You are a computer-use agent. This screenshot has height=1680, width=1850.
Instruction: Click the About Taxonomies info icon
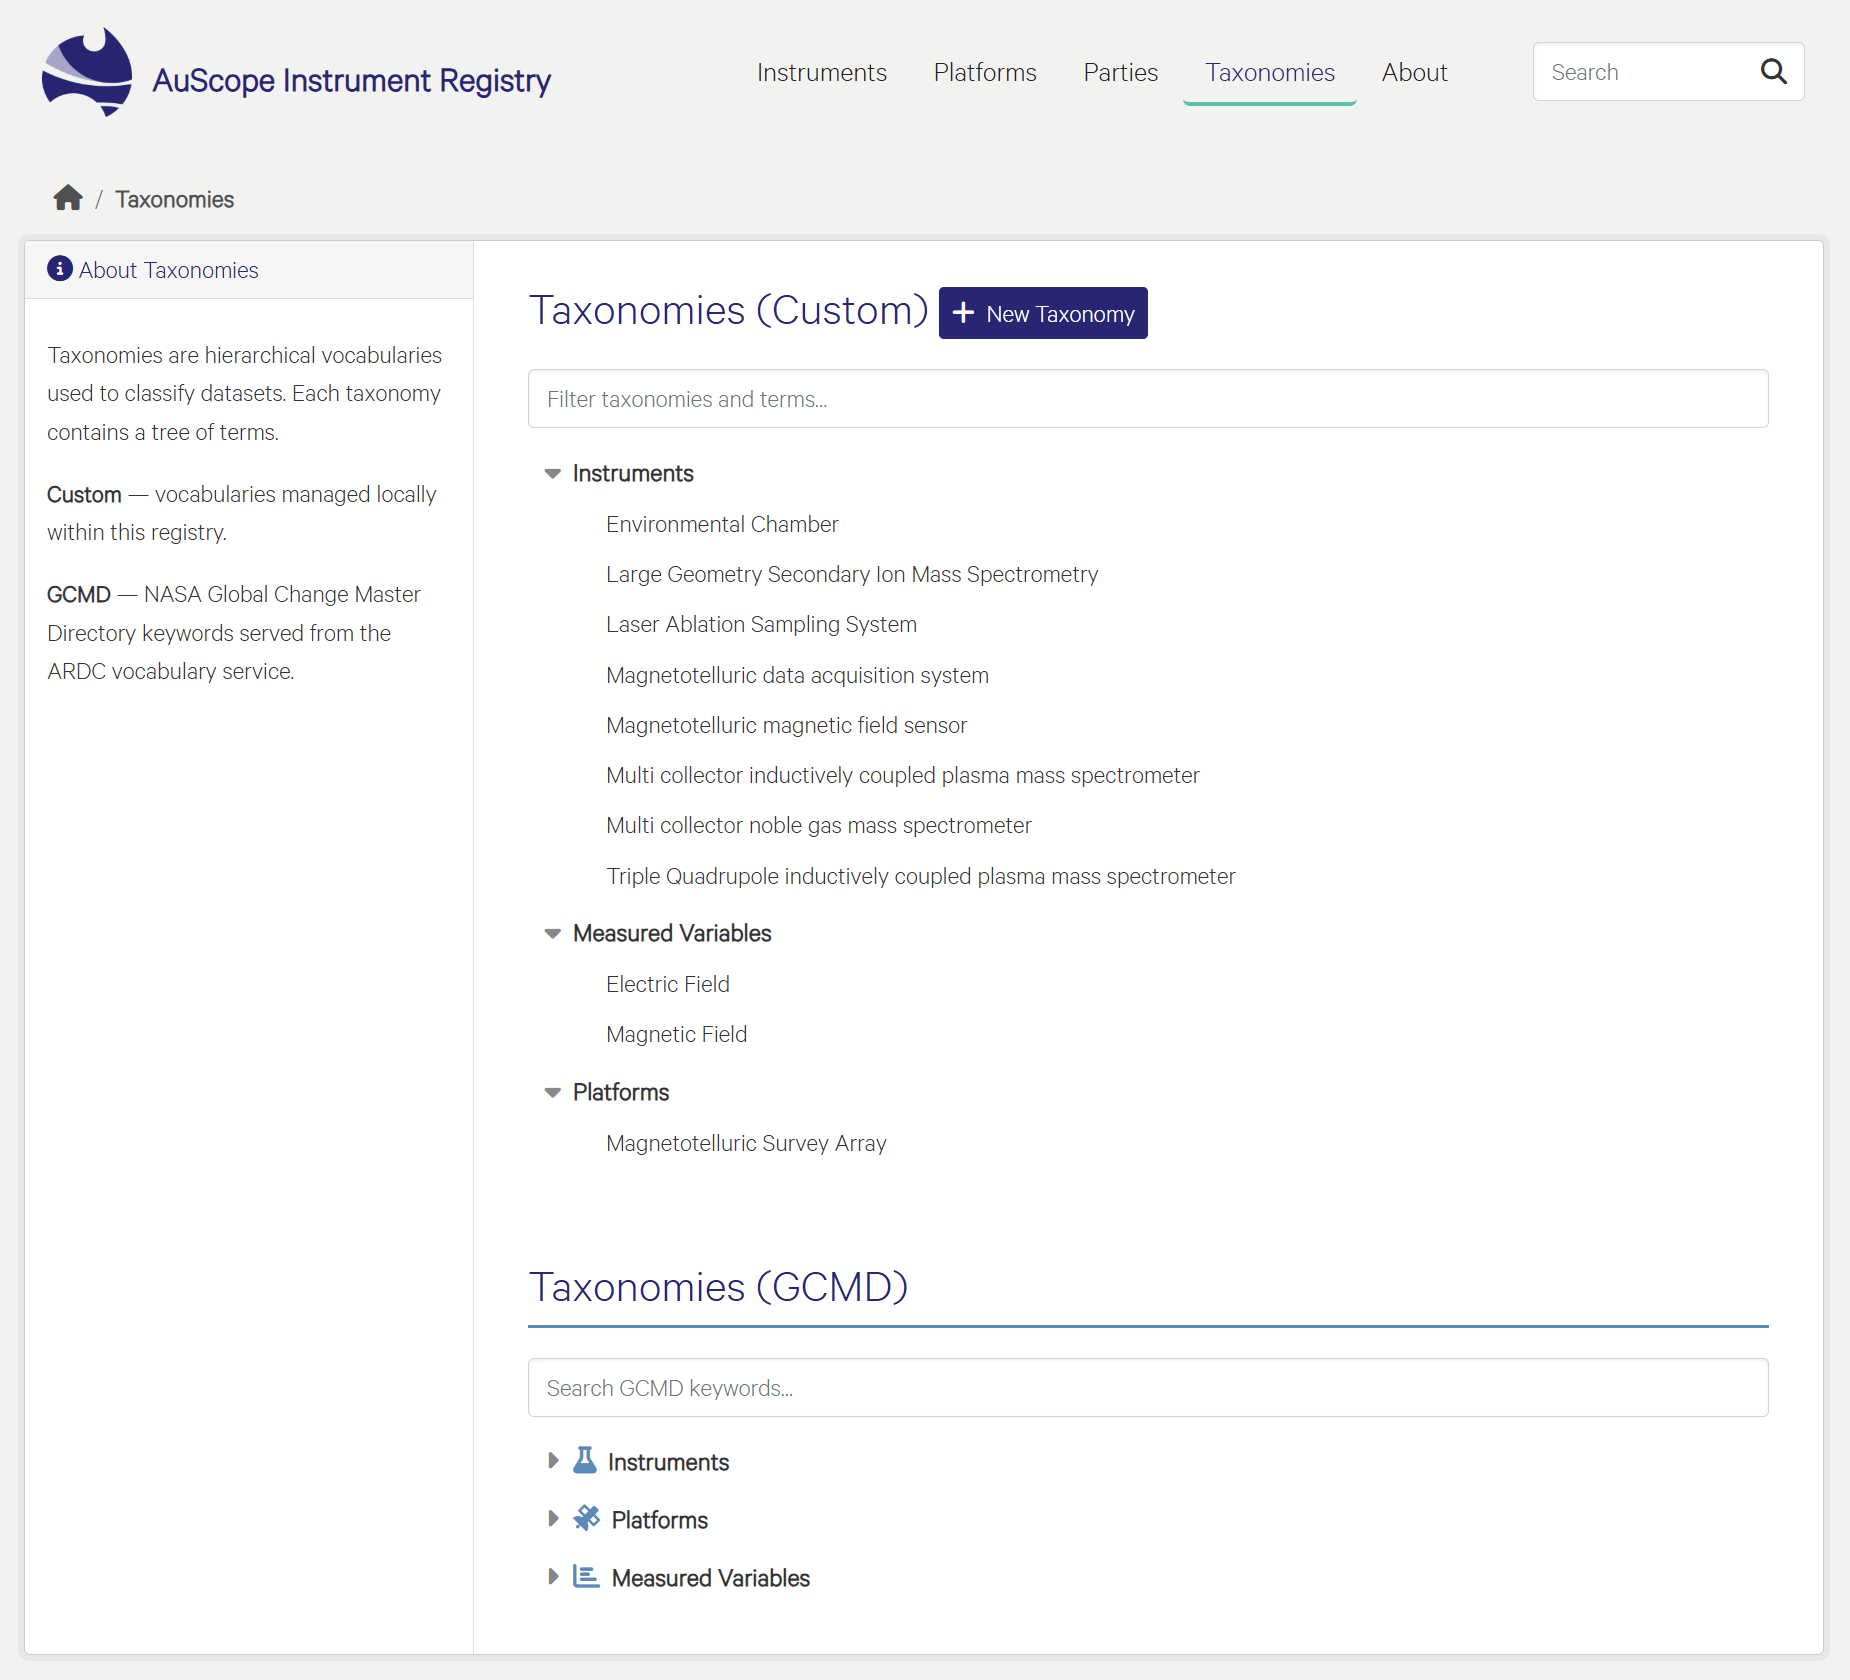point(60,269)
